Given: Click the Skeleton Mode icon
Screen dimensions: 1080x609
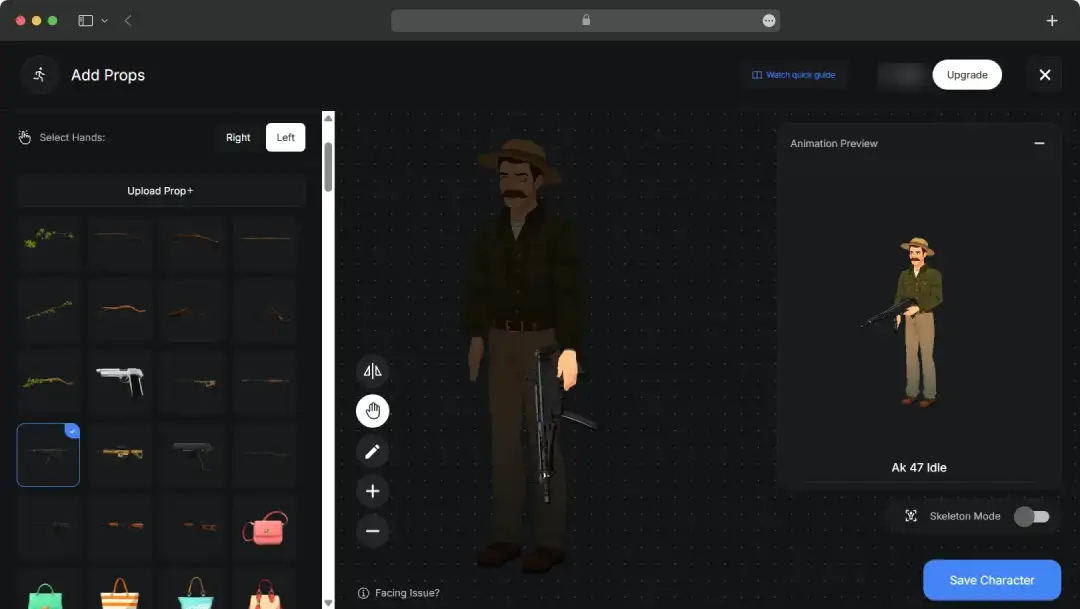Looking at the screenshot, I should pyautogui.click(x=911, y=516).
